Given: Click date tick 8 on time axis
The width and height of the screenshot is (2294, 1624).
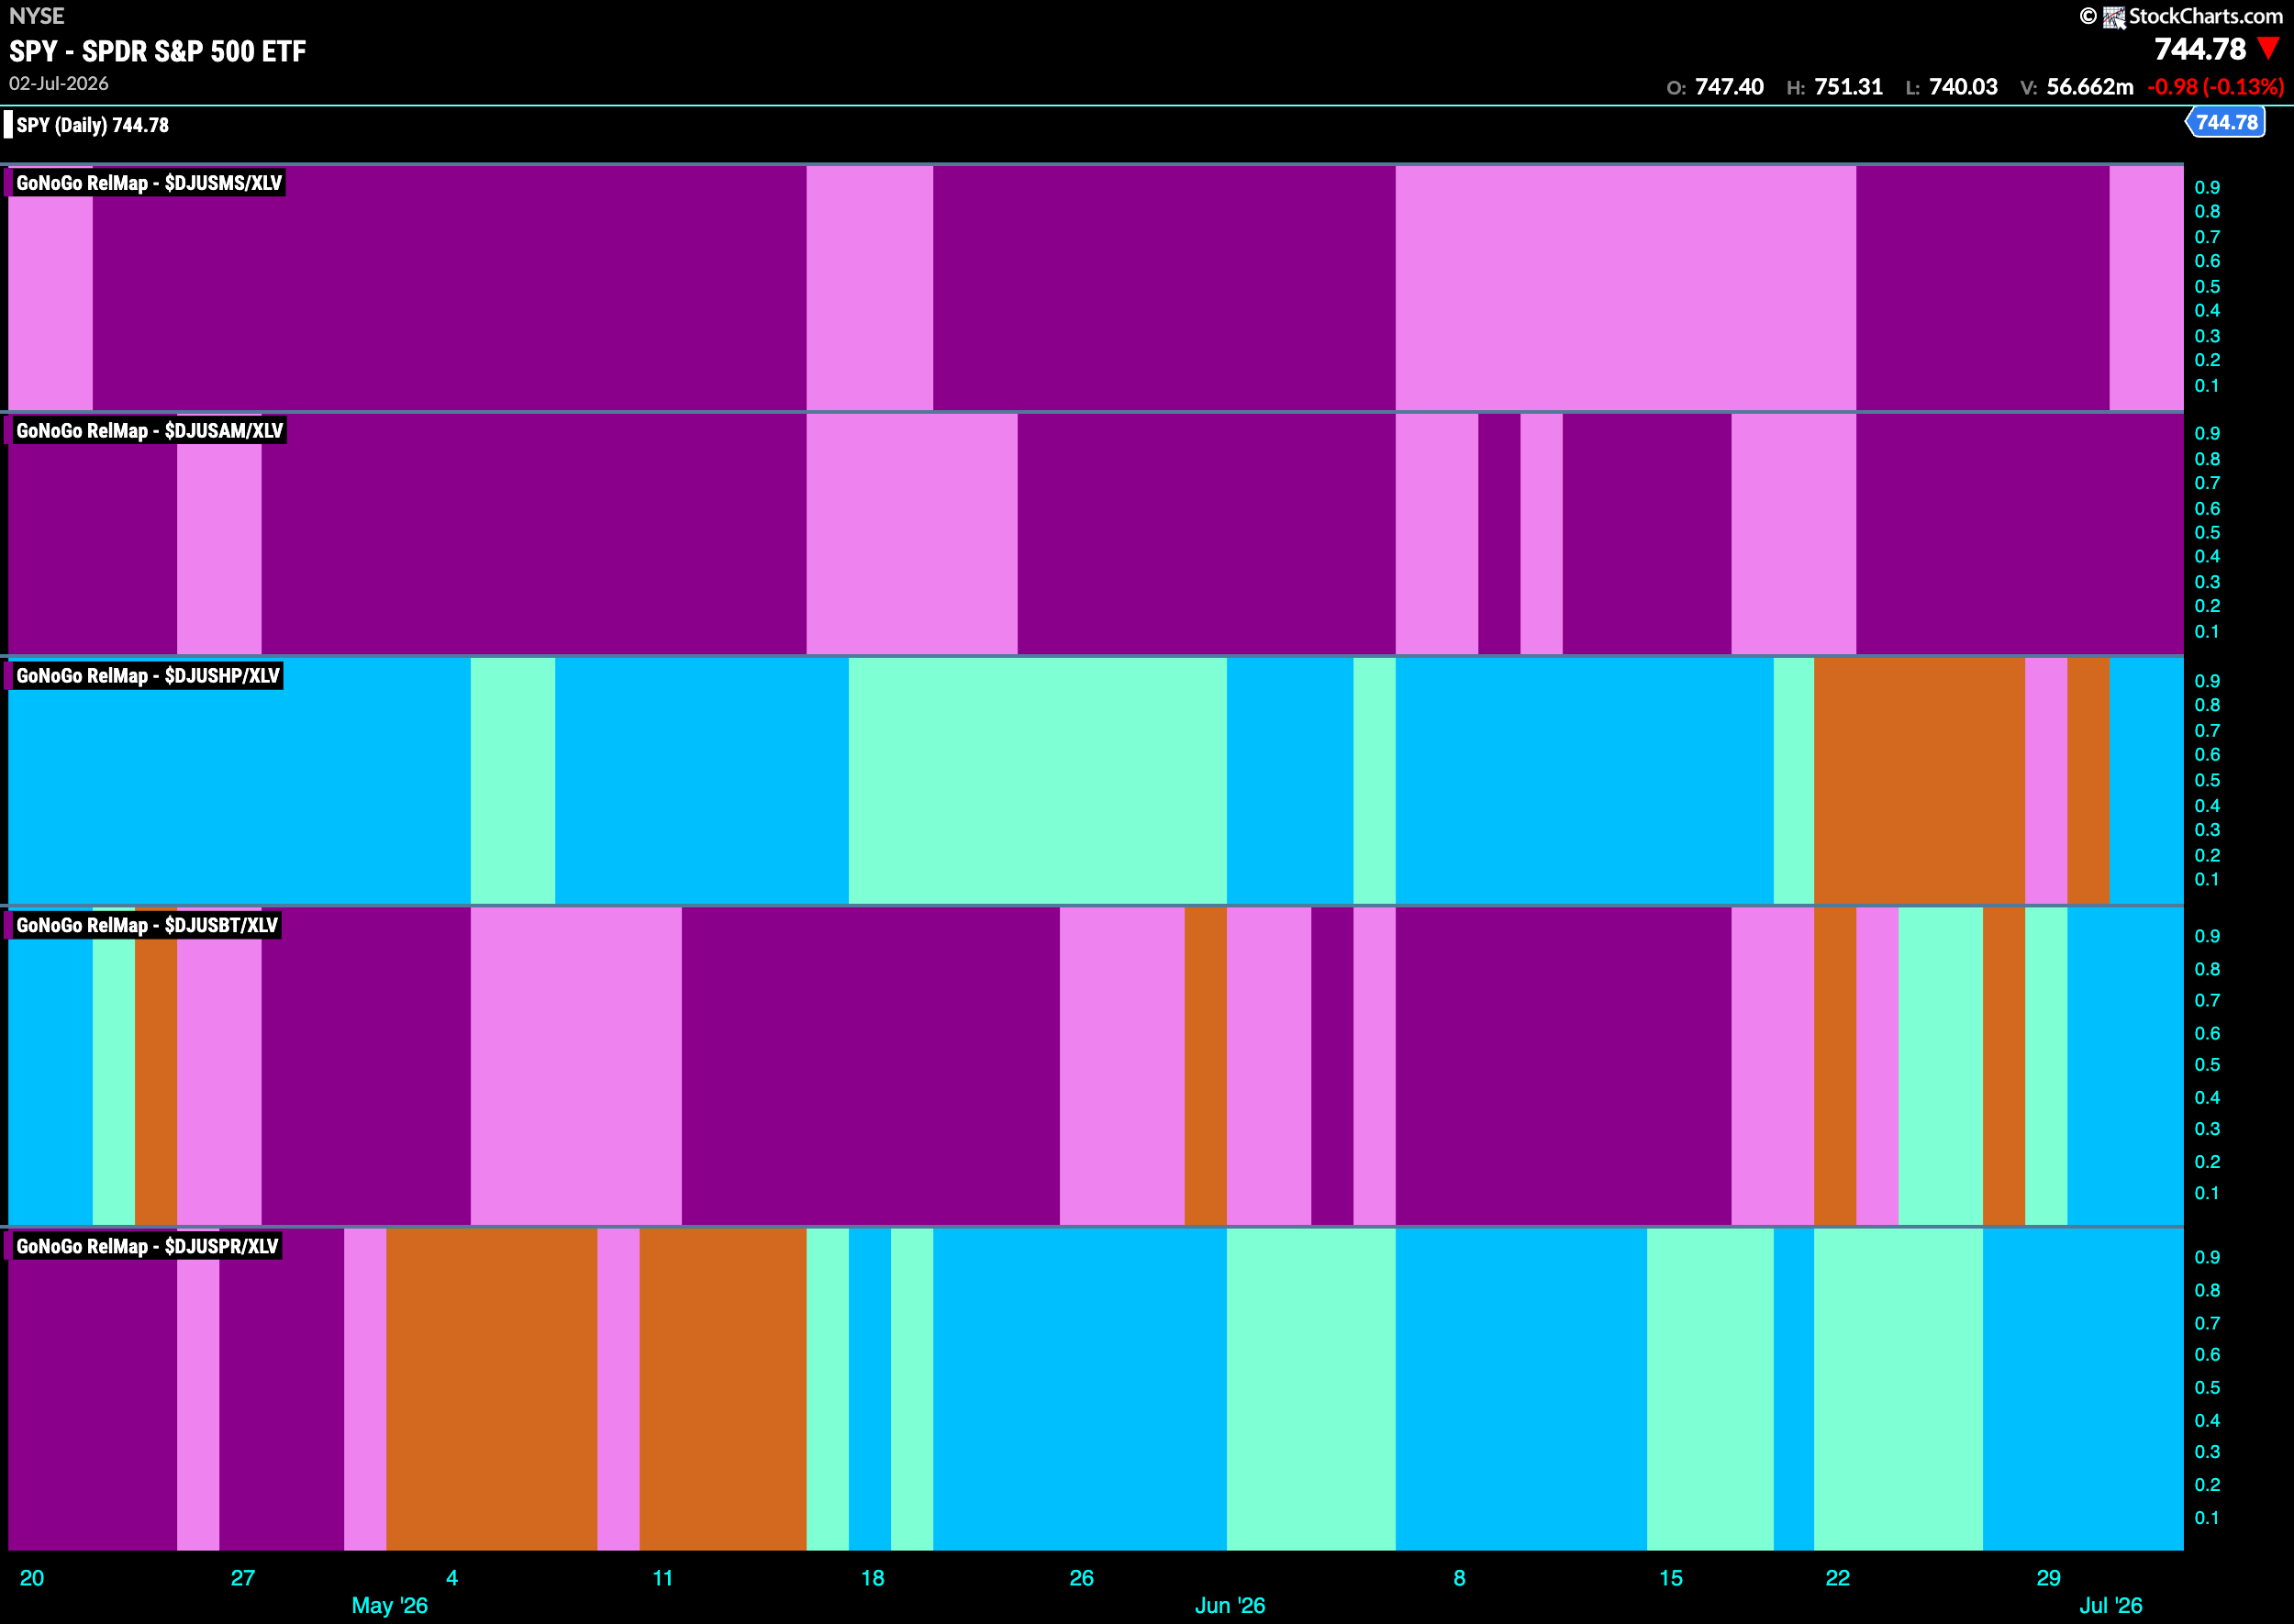Looking at the screenshot, I should [x=1459, y=1578].
